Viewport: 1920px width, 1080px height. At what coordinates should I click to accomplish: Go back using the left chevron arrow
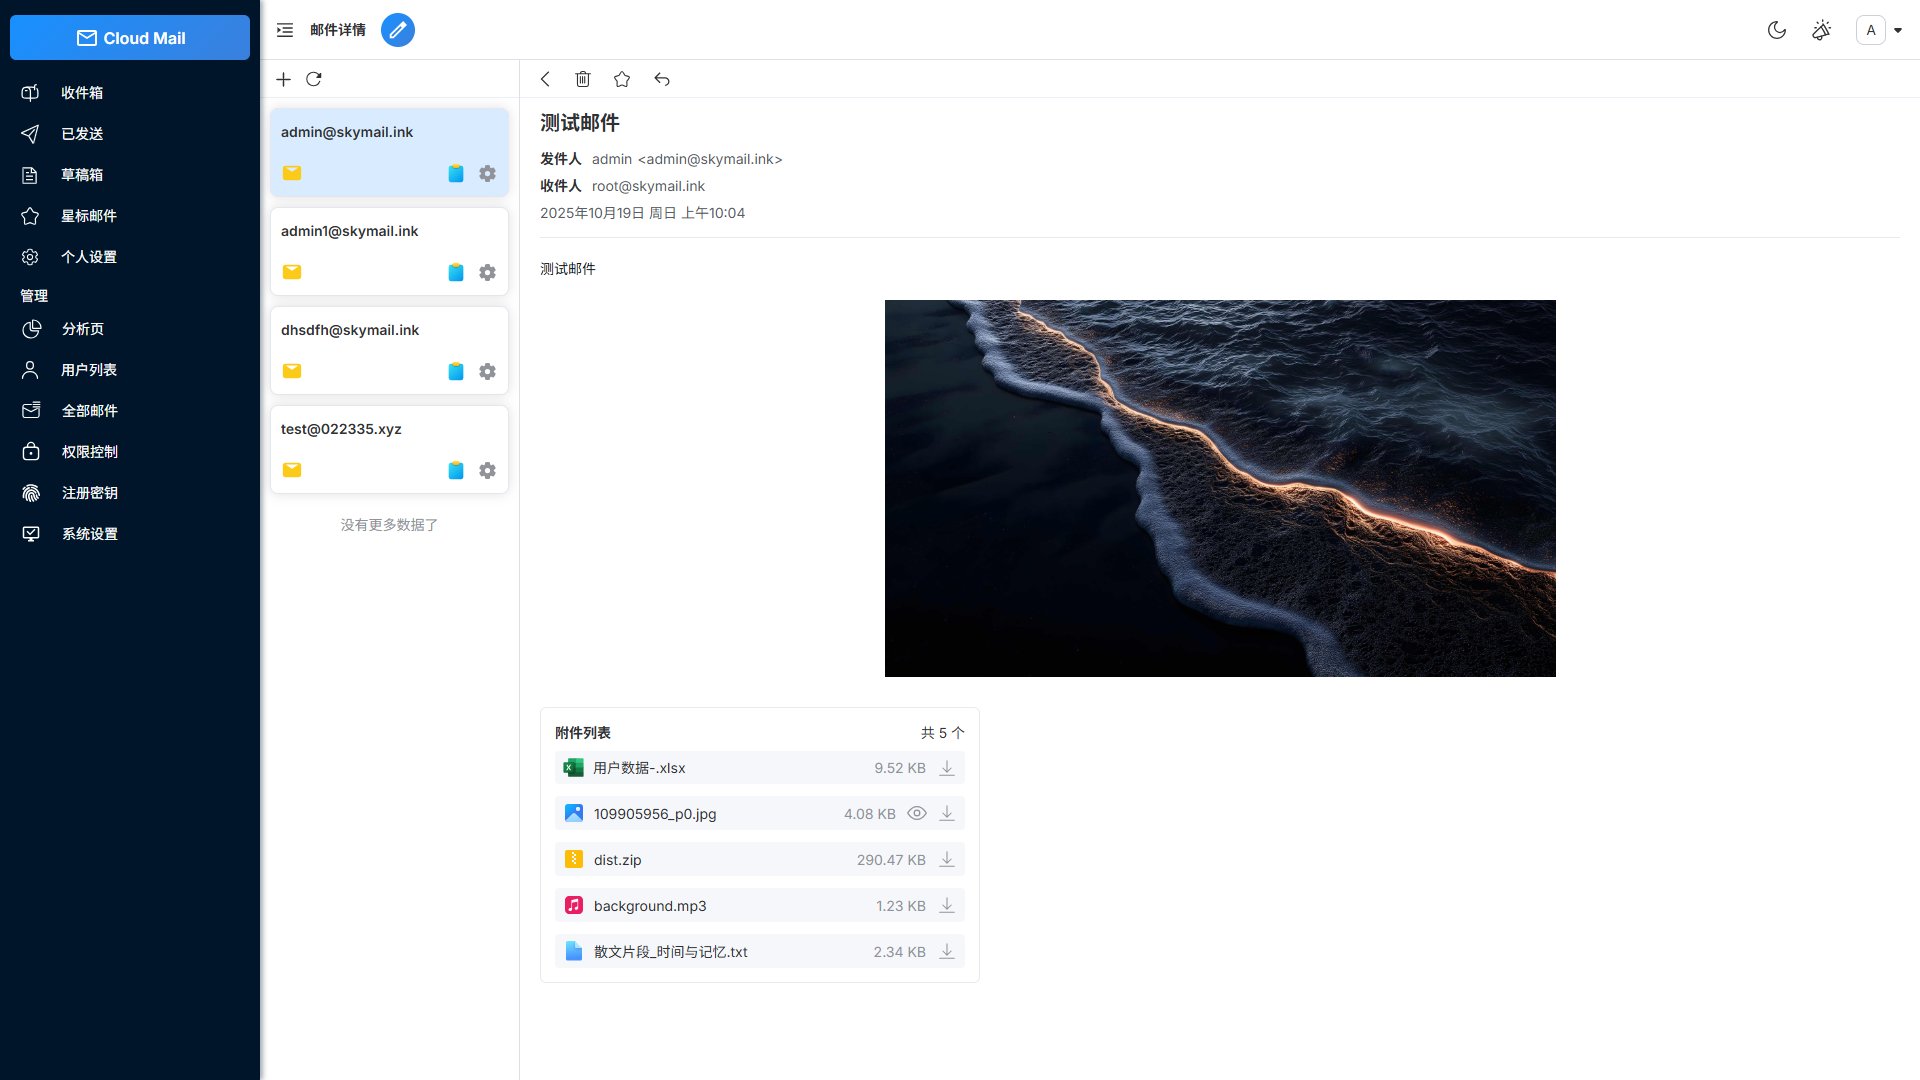(545, 79)
